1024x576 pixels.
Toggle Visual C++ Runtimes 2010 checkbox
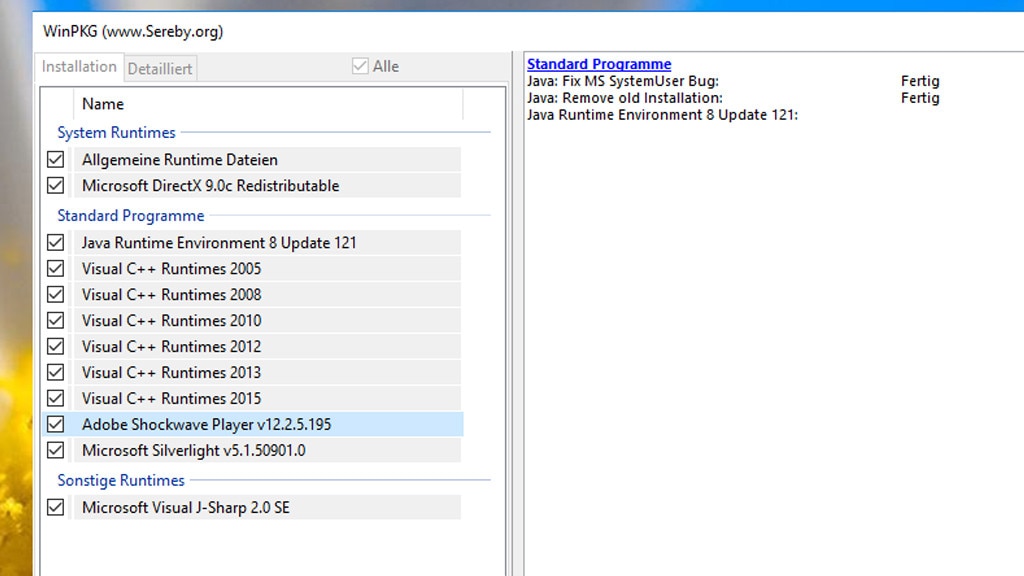(56, 321)
